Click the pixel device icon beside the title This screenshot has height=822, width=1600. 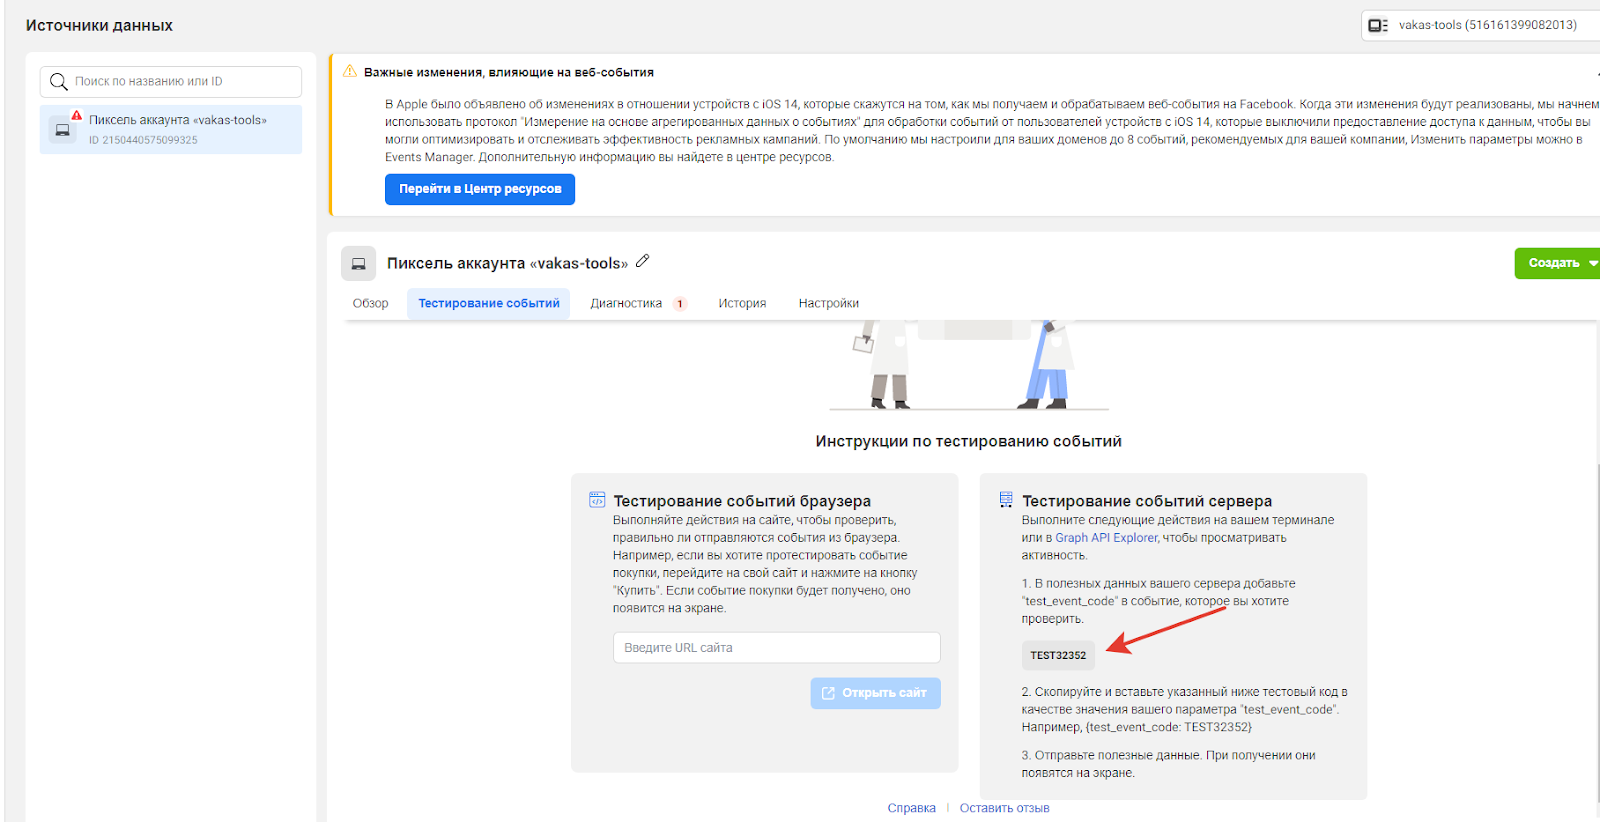click(x=358, y=264)
